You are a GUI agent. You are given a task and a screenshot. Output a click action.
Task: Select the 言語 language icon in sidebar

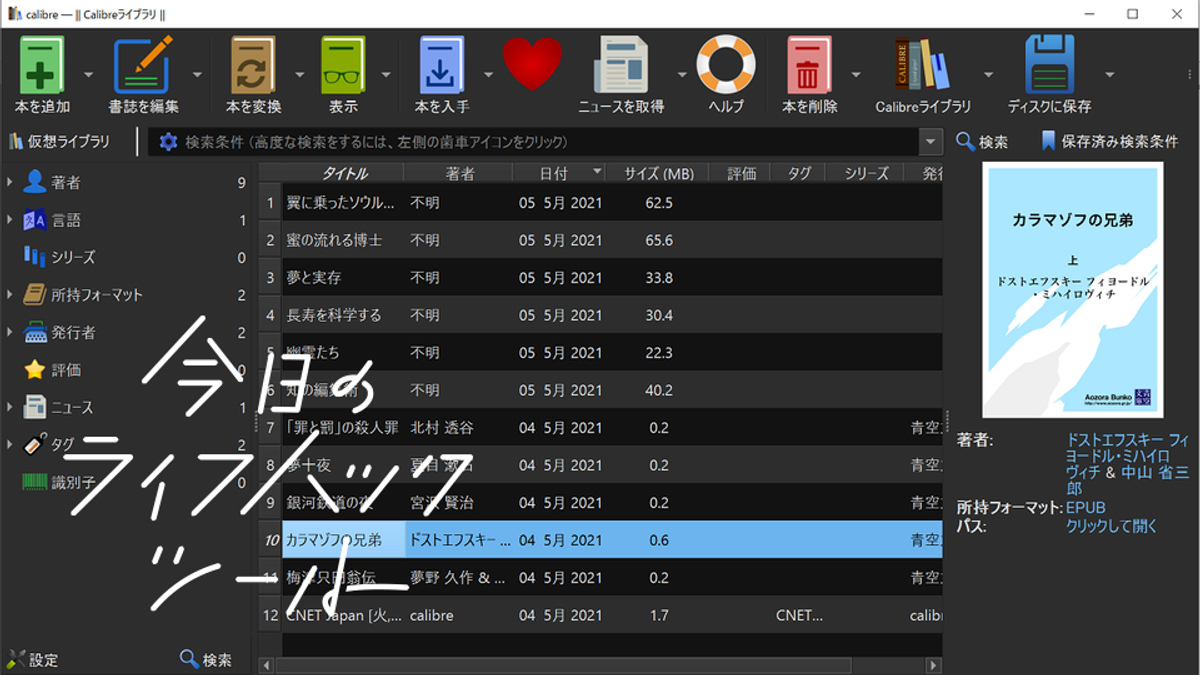(x=35, y=220)
